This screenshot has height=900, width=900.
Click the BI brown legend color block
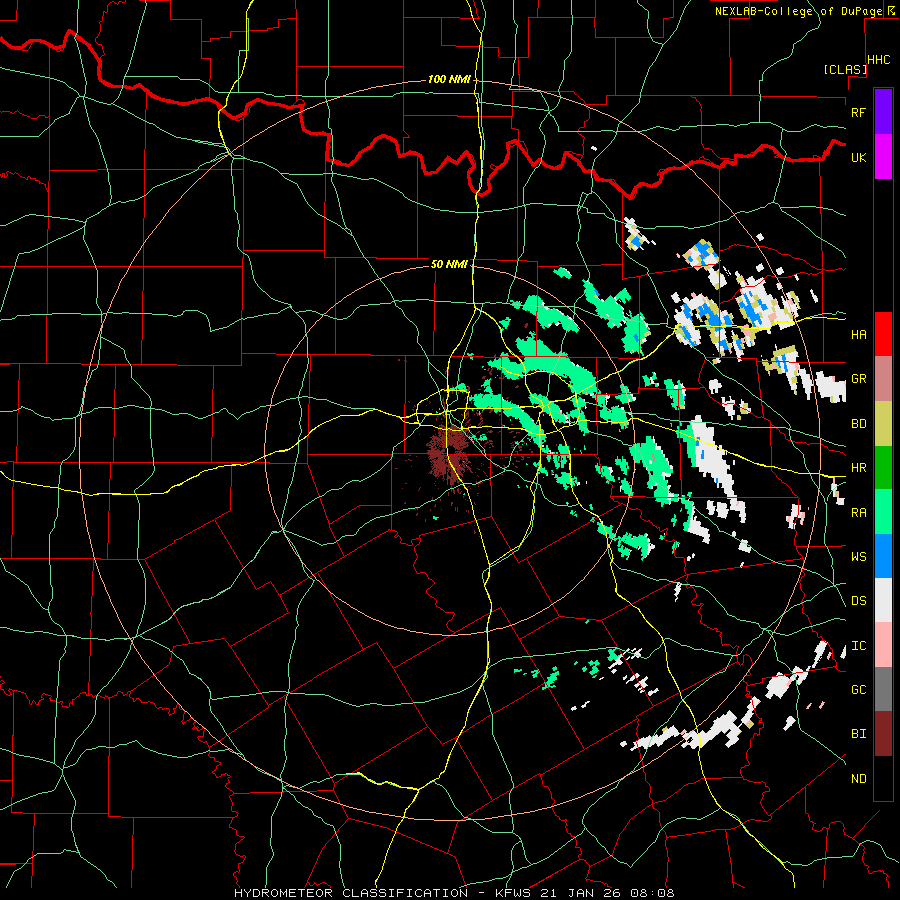(x=883, y=734)
